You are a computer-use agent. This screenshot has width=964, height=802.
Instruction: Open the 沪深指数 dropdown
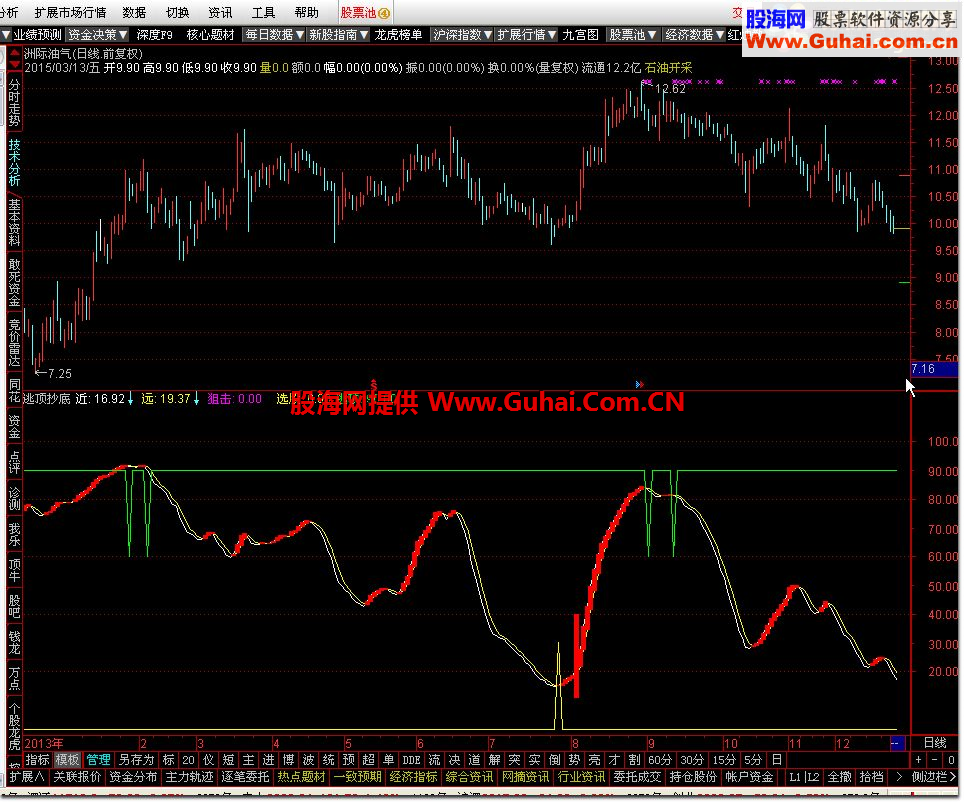click(x=462, y=35)
